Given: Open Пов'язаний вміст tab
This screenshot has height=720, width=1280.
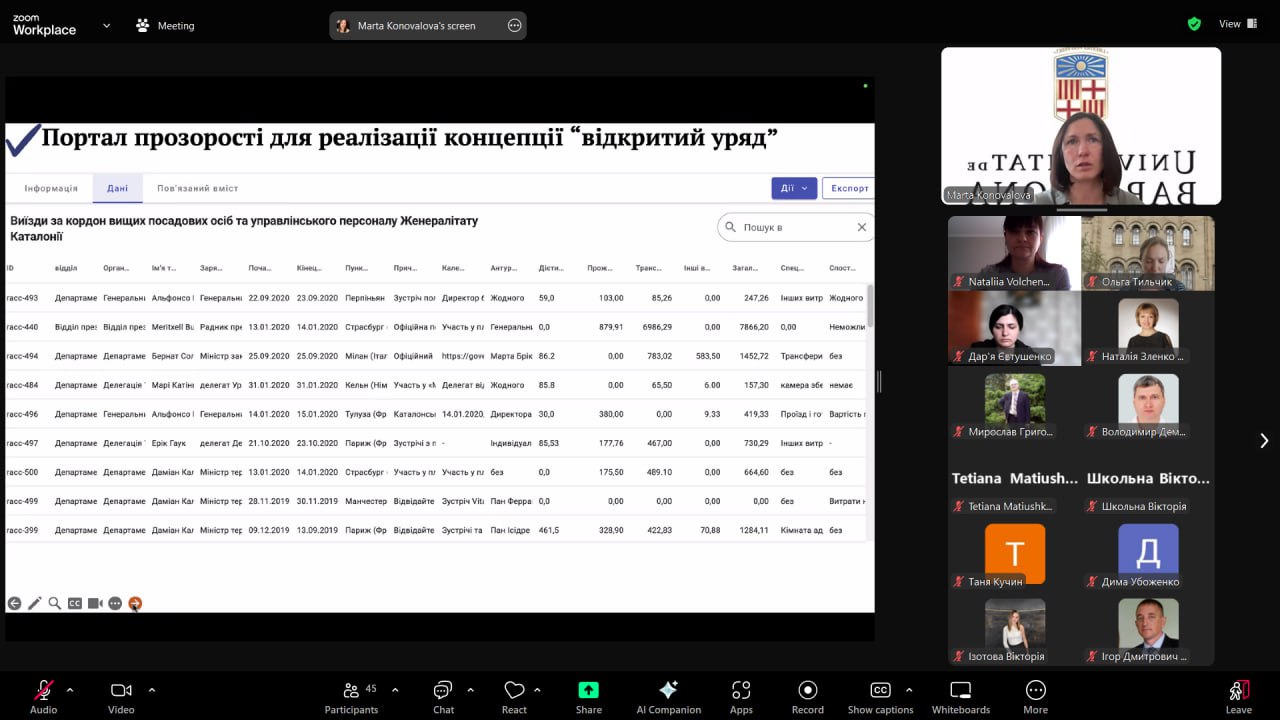Looking at the screenshot, I should (x=198, y=188).
